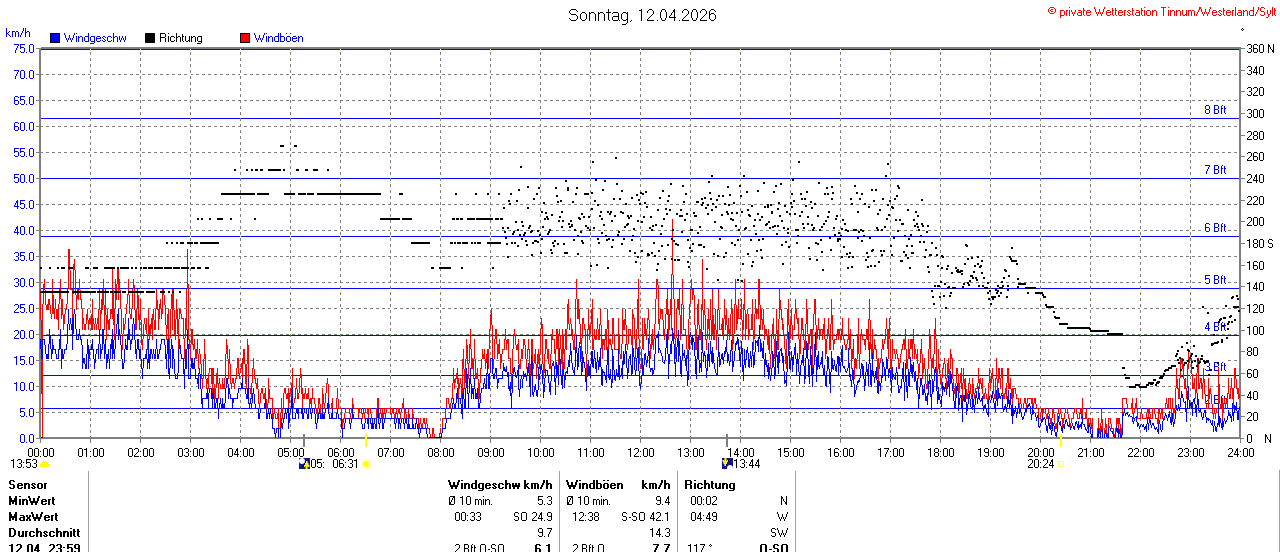Click the 6 Bft line label
The image size is (1280, 552).
click(x=1215, y=228)
